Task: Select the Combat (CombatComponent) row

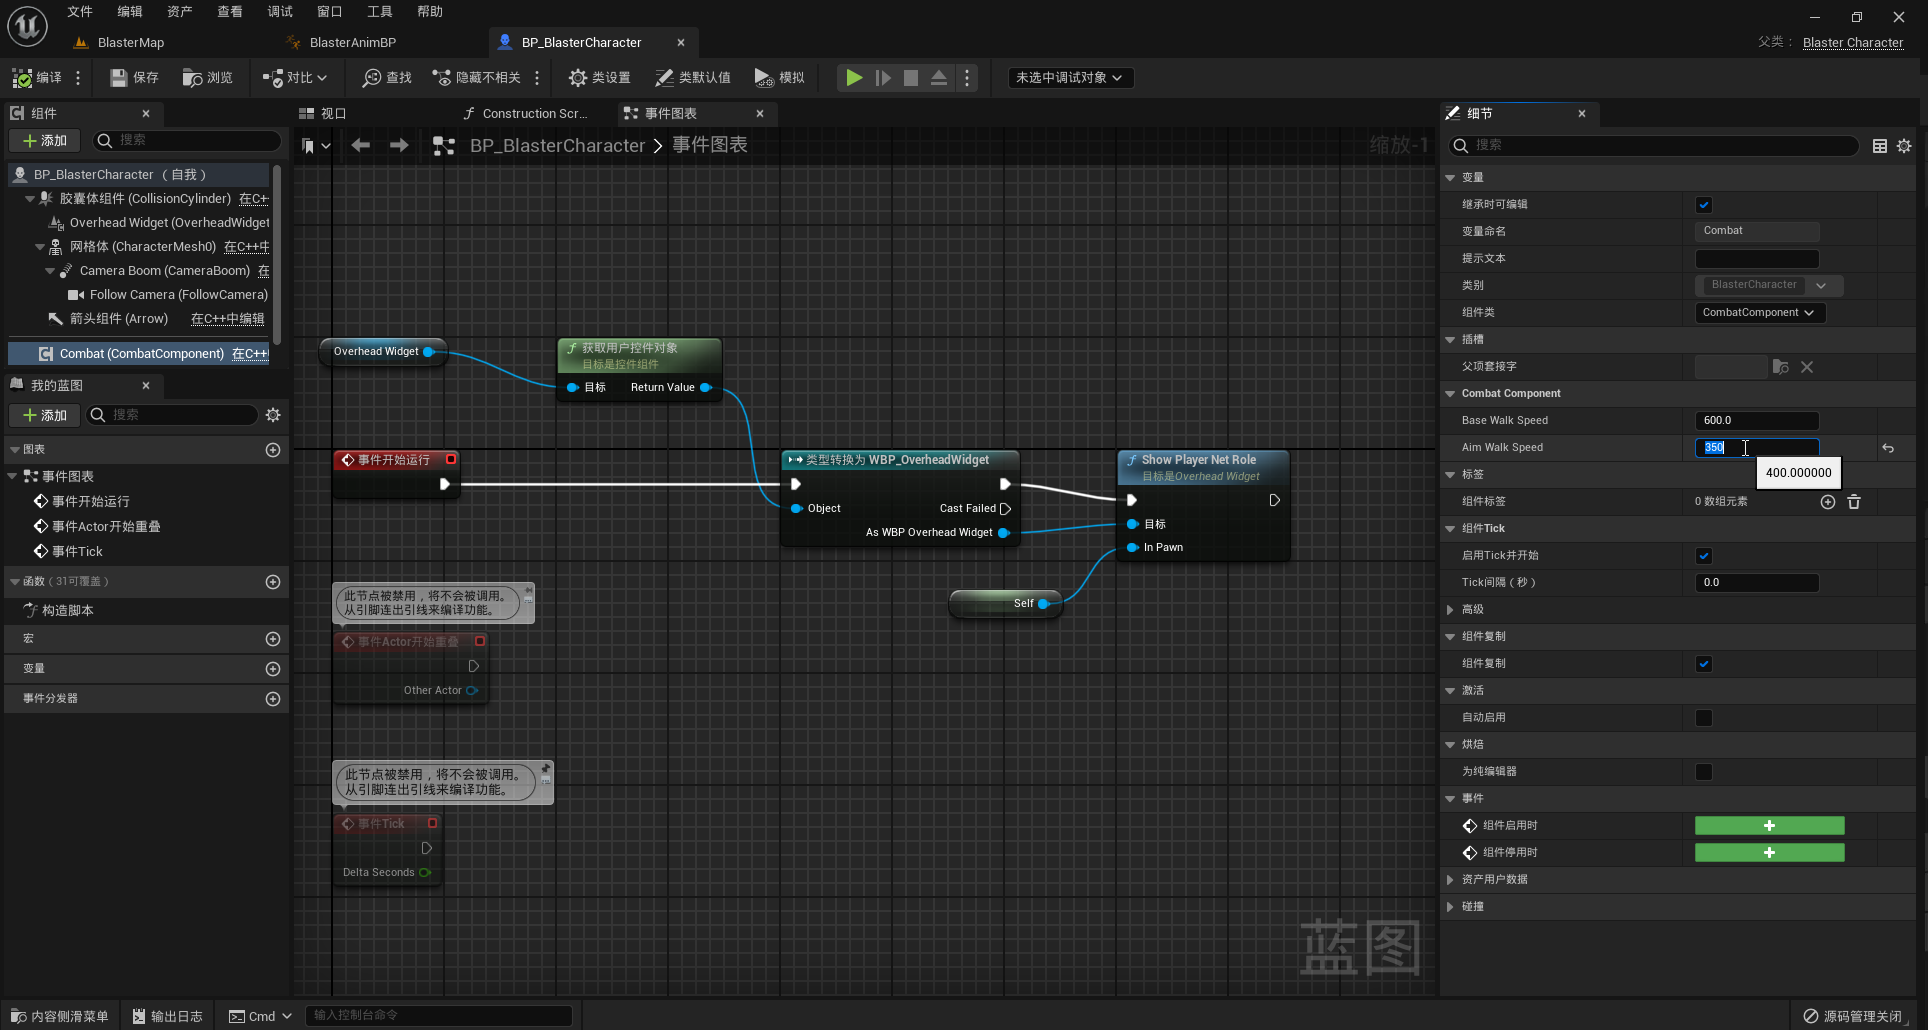Action: coord(140,354)
